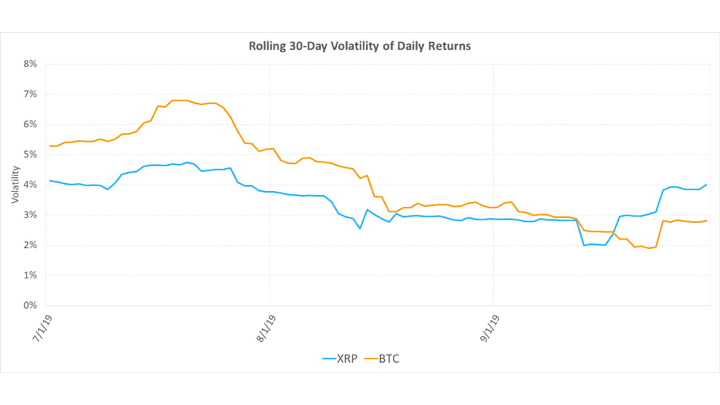The width and height of the screenshot is (720, 405).
Task: Click the 7% y-axis label
Action: pyautogui.click(x=30, y=94)
